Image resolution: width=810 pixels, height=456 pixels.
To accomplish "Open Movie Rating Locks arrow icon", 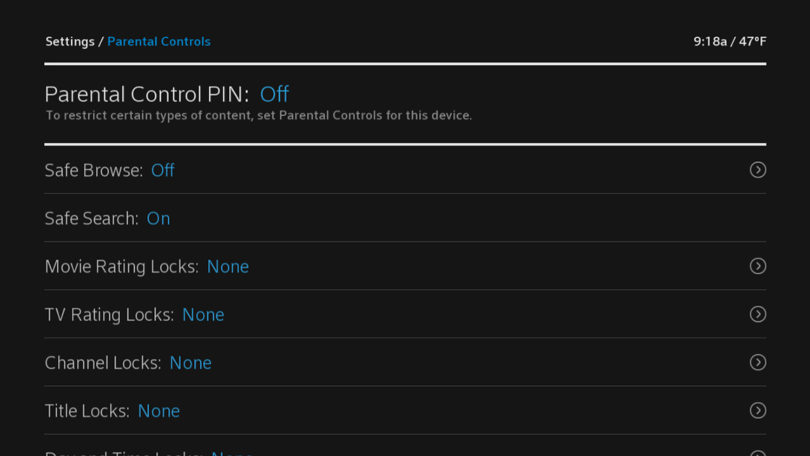I will point(757,266).
